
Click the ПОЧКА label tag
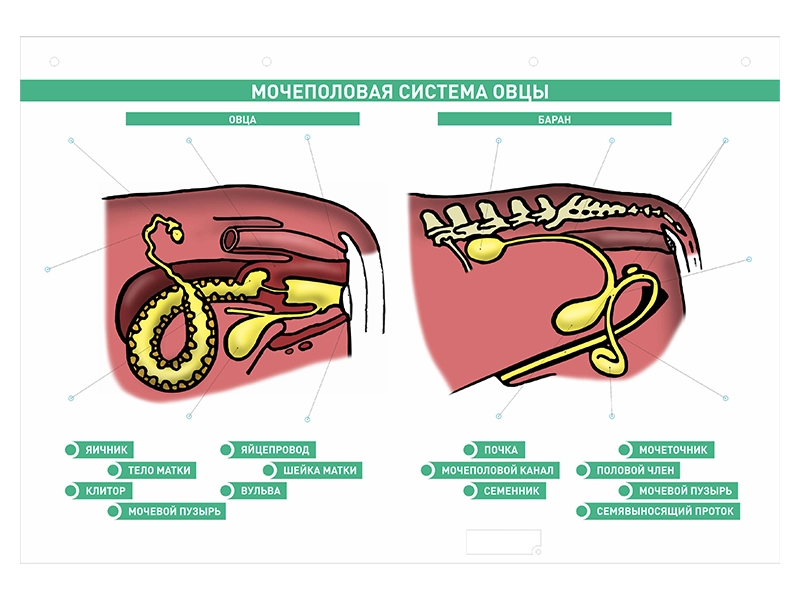pos(494,449)
